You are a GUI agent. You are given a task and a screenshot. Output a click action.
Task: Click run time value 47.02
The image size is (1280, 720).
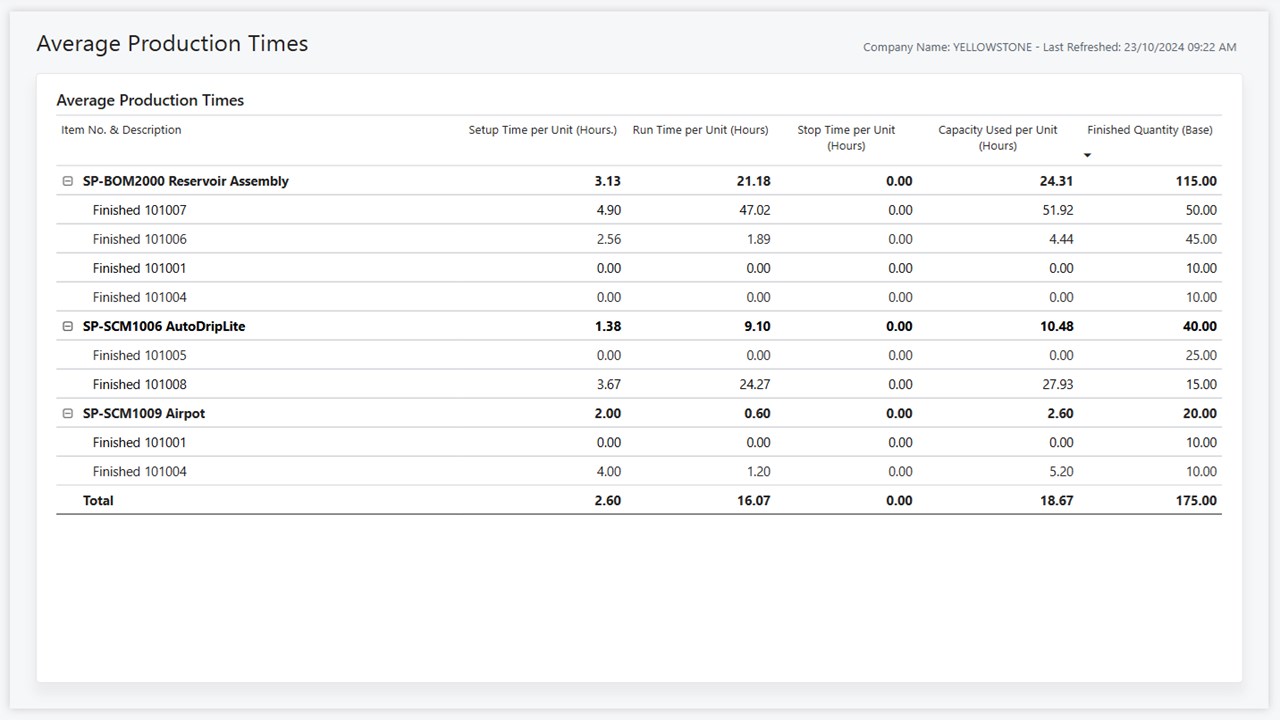754,210
